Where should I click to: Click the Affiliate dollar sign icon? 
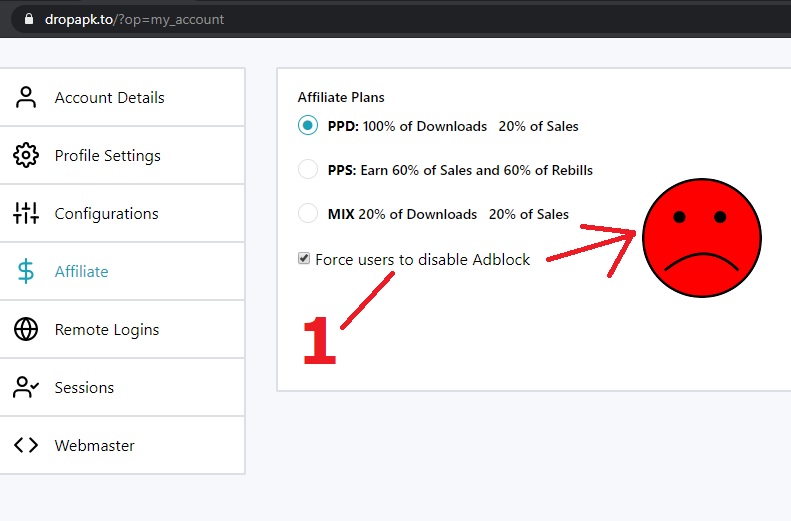26,271
